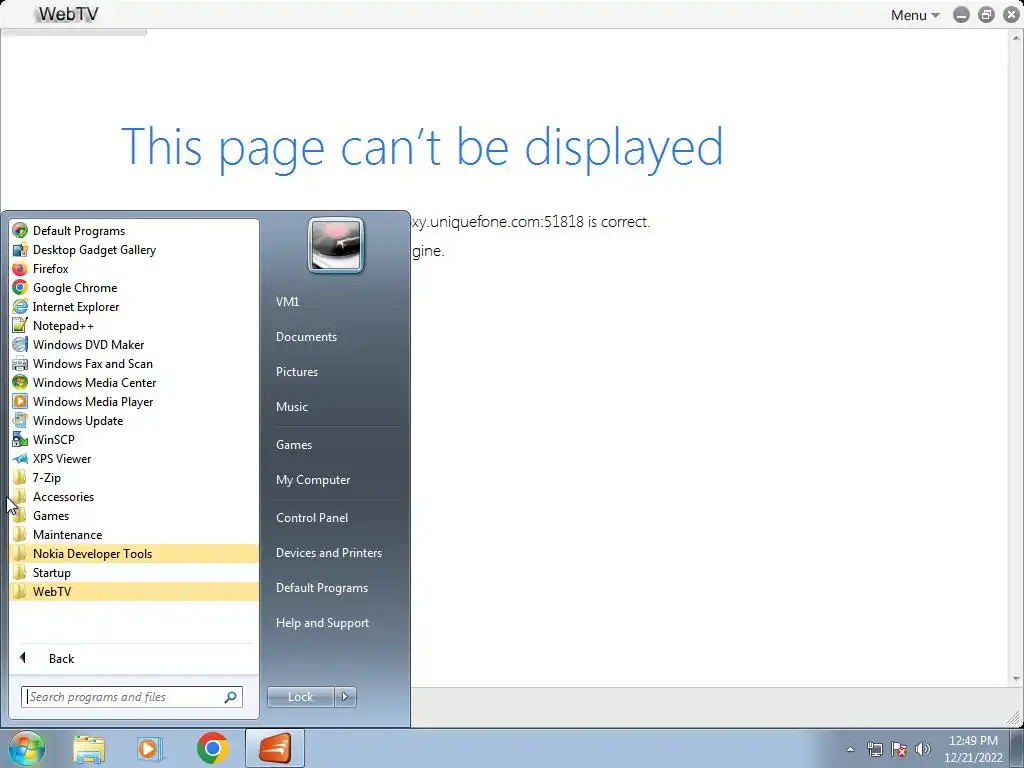Open the Action Center flag icon
1024x768 pixels.
899,749
